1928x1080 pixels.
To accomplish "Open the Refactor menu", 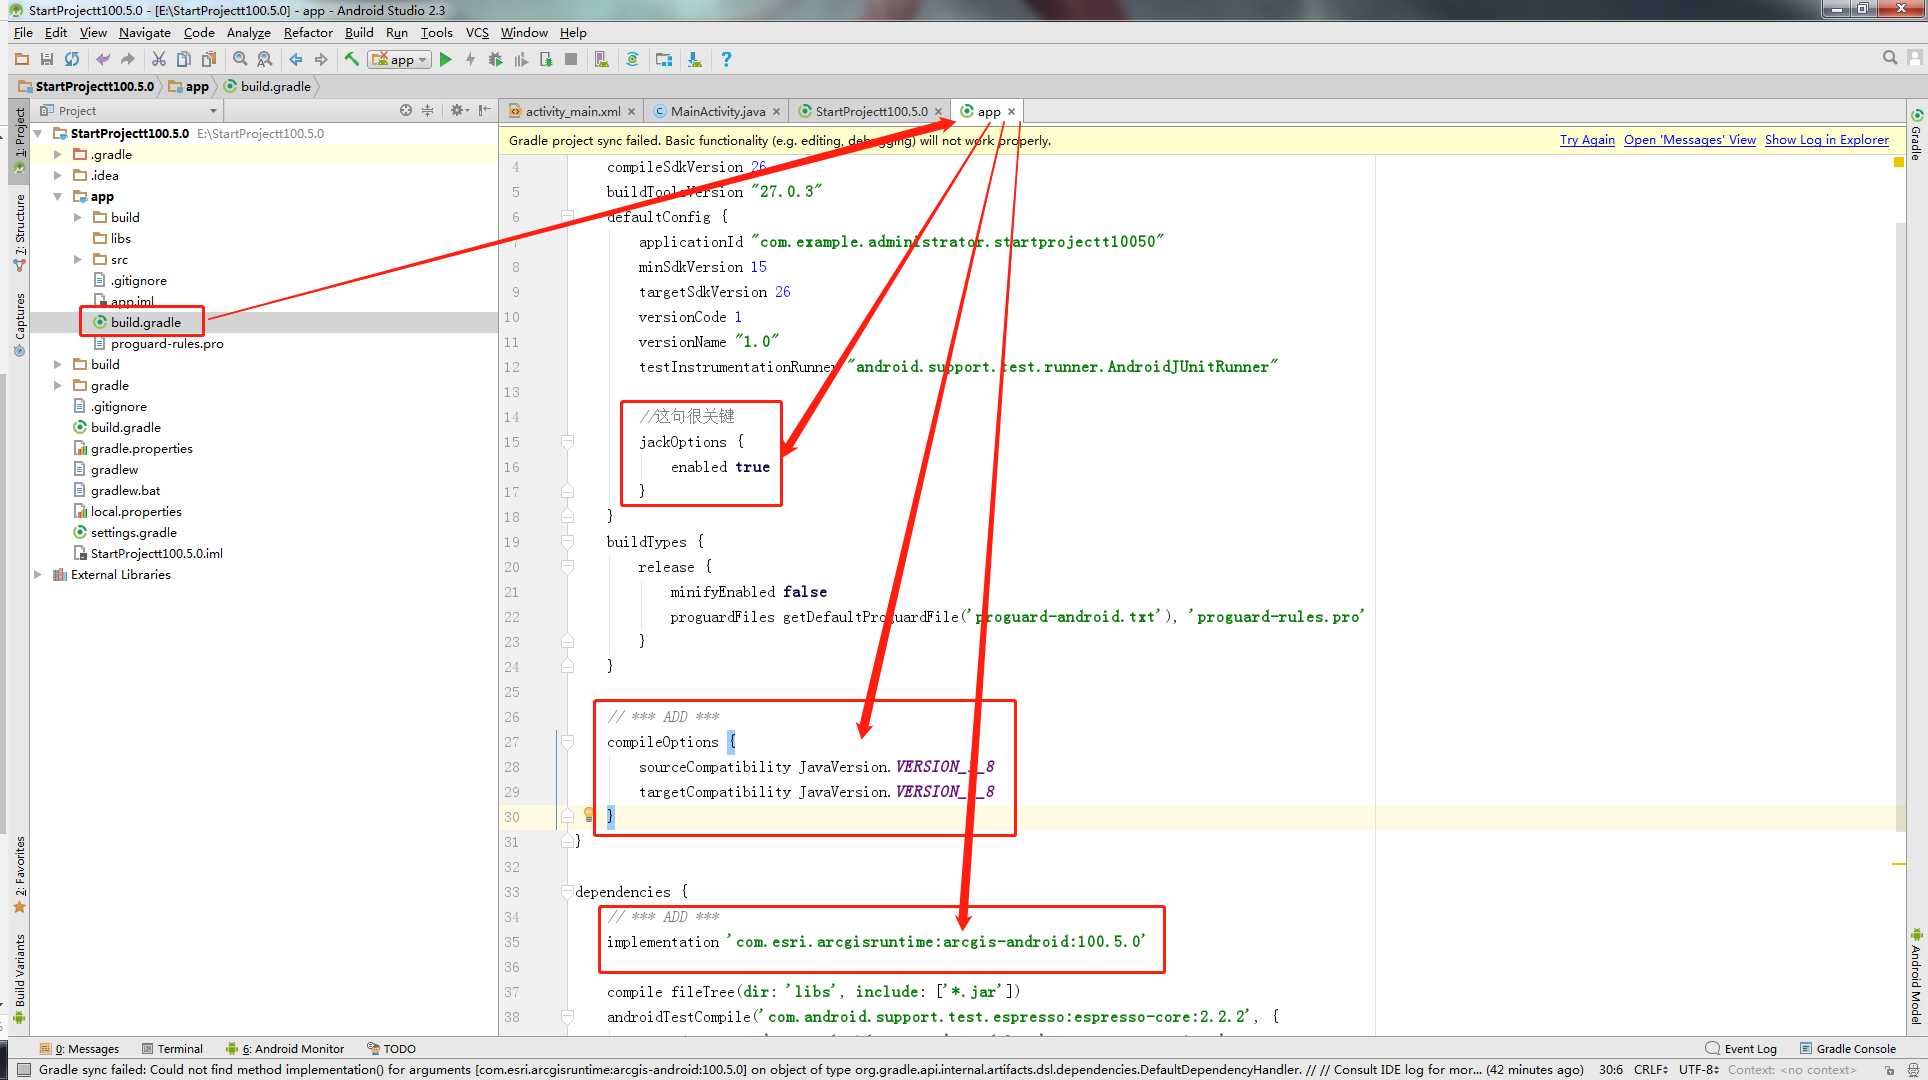I will (x=308, y=32).
